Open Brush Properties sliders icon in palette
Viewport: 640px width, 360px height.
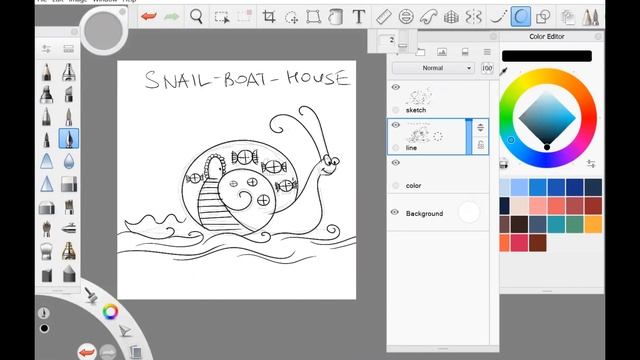46,49
